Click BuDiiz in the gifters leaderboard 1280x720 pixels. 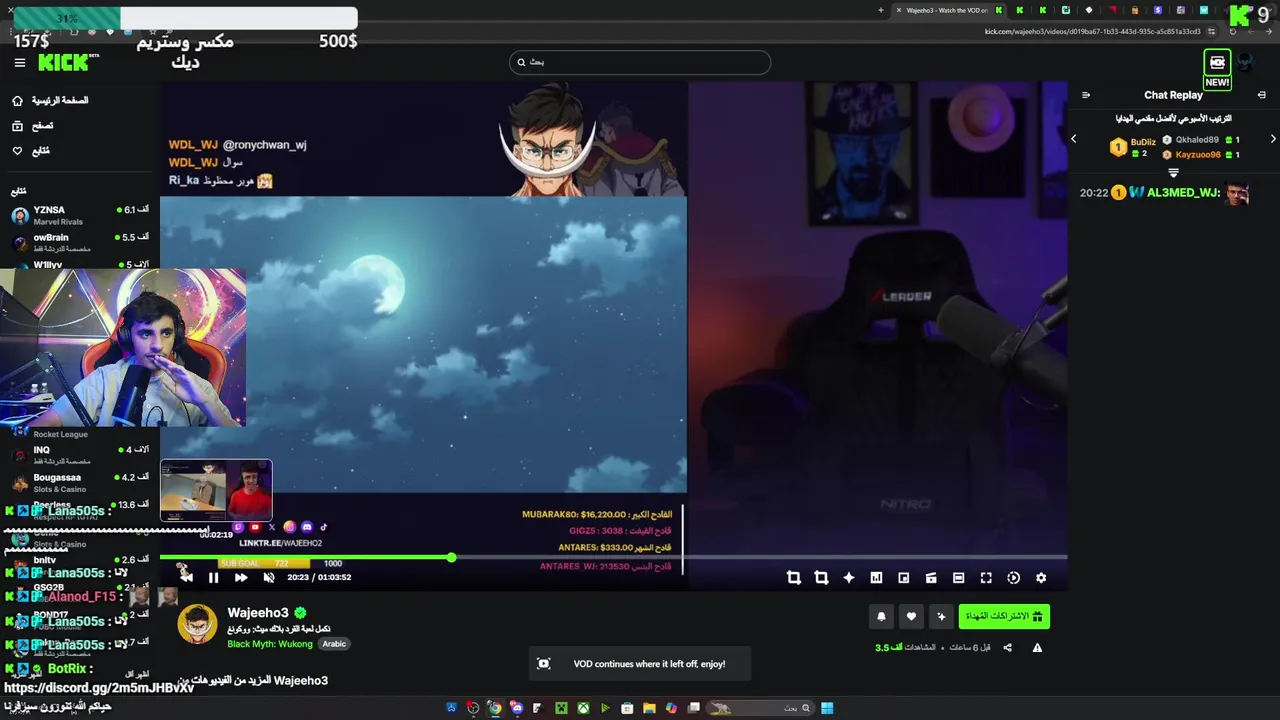[x=1143, y=142]
